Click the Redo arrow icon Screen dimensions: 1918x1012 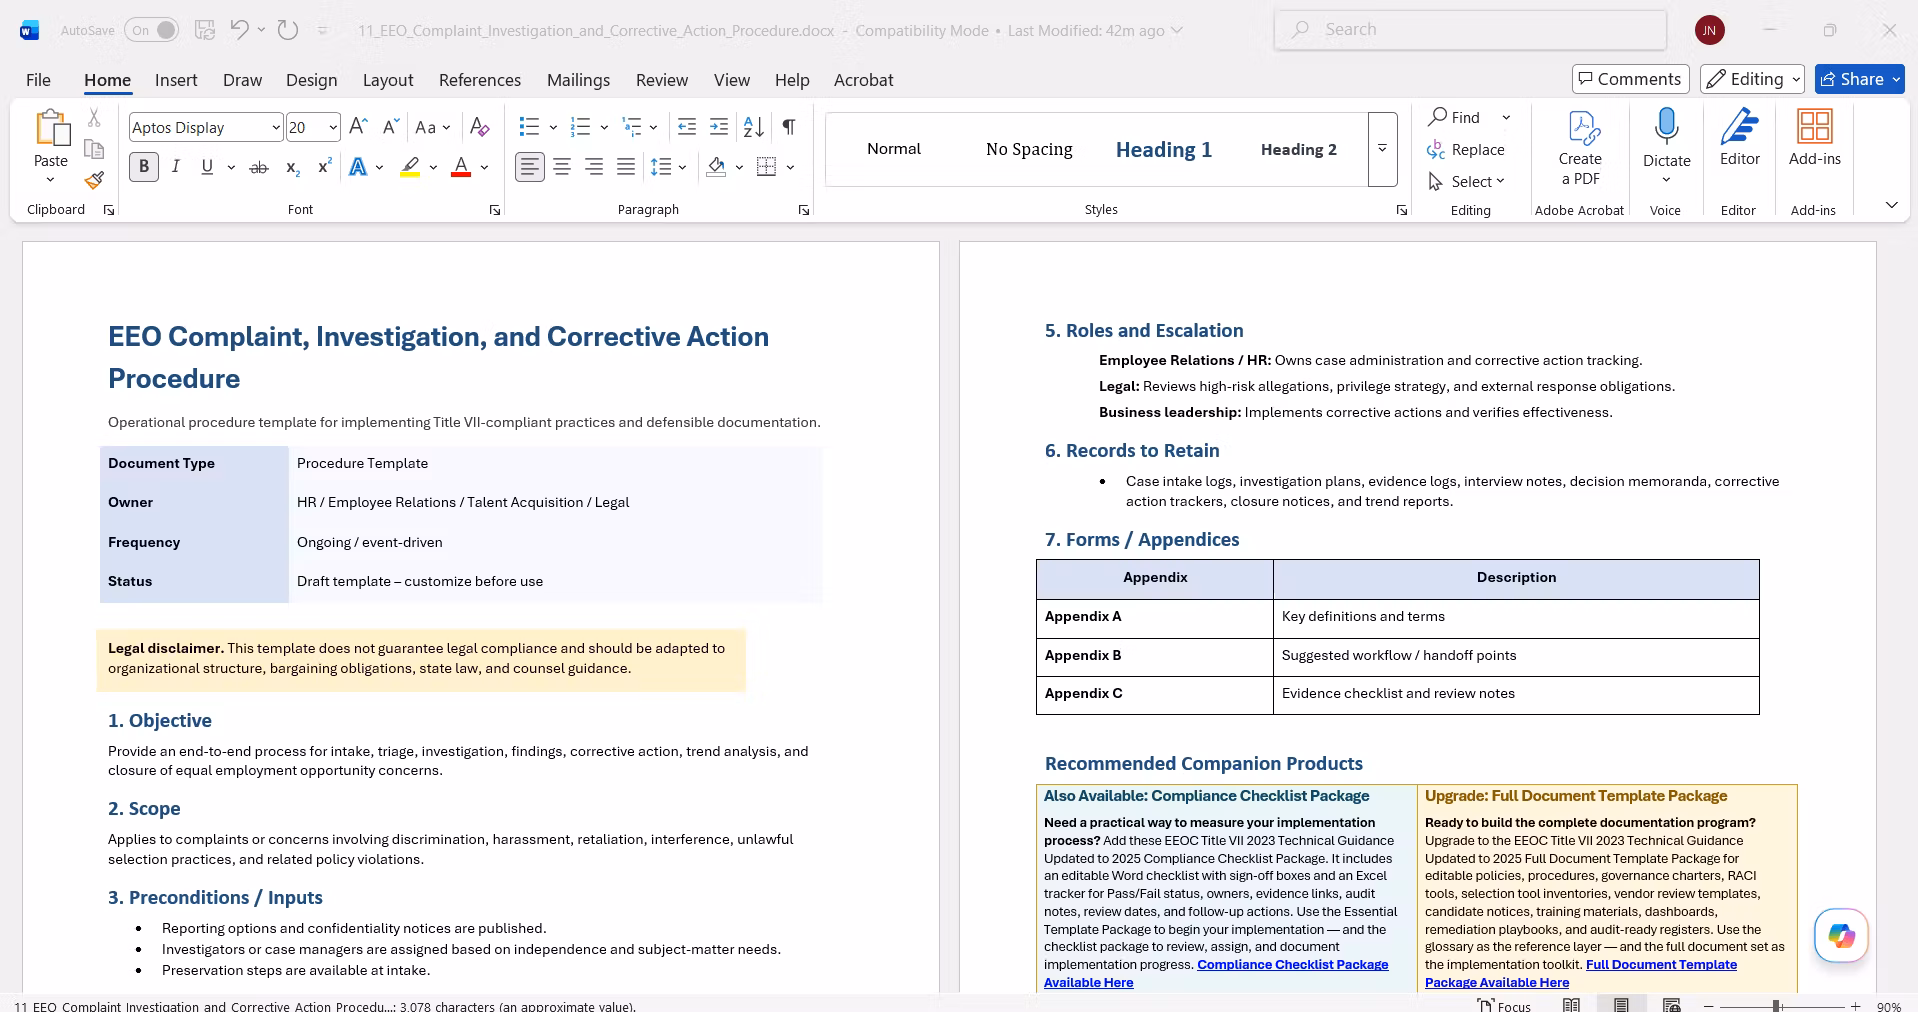click(x=288, y=30)
